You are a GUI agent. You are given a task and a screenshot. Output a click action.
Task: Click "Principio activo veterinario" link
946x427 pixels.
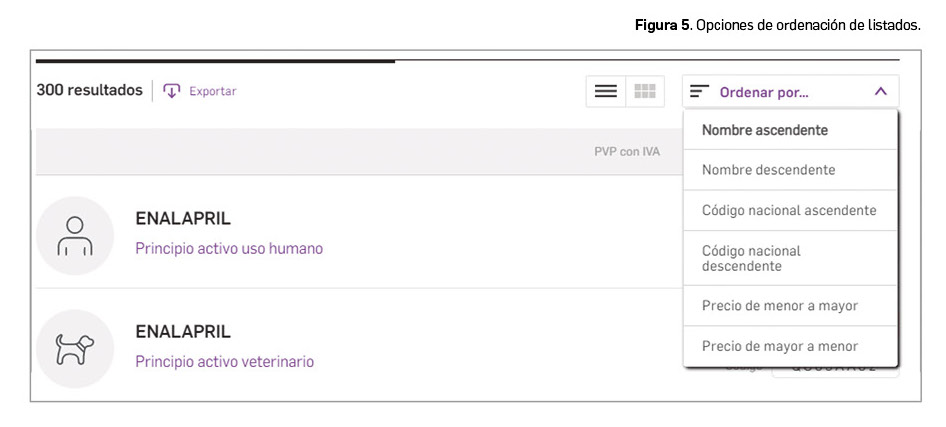tap(225, 361)
